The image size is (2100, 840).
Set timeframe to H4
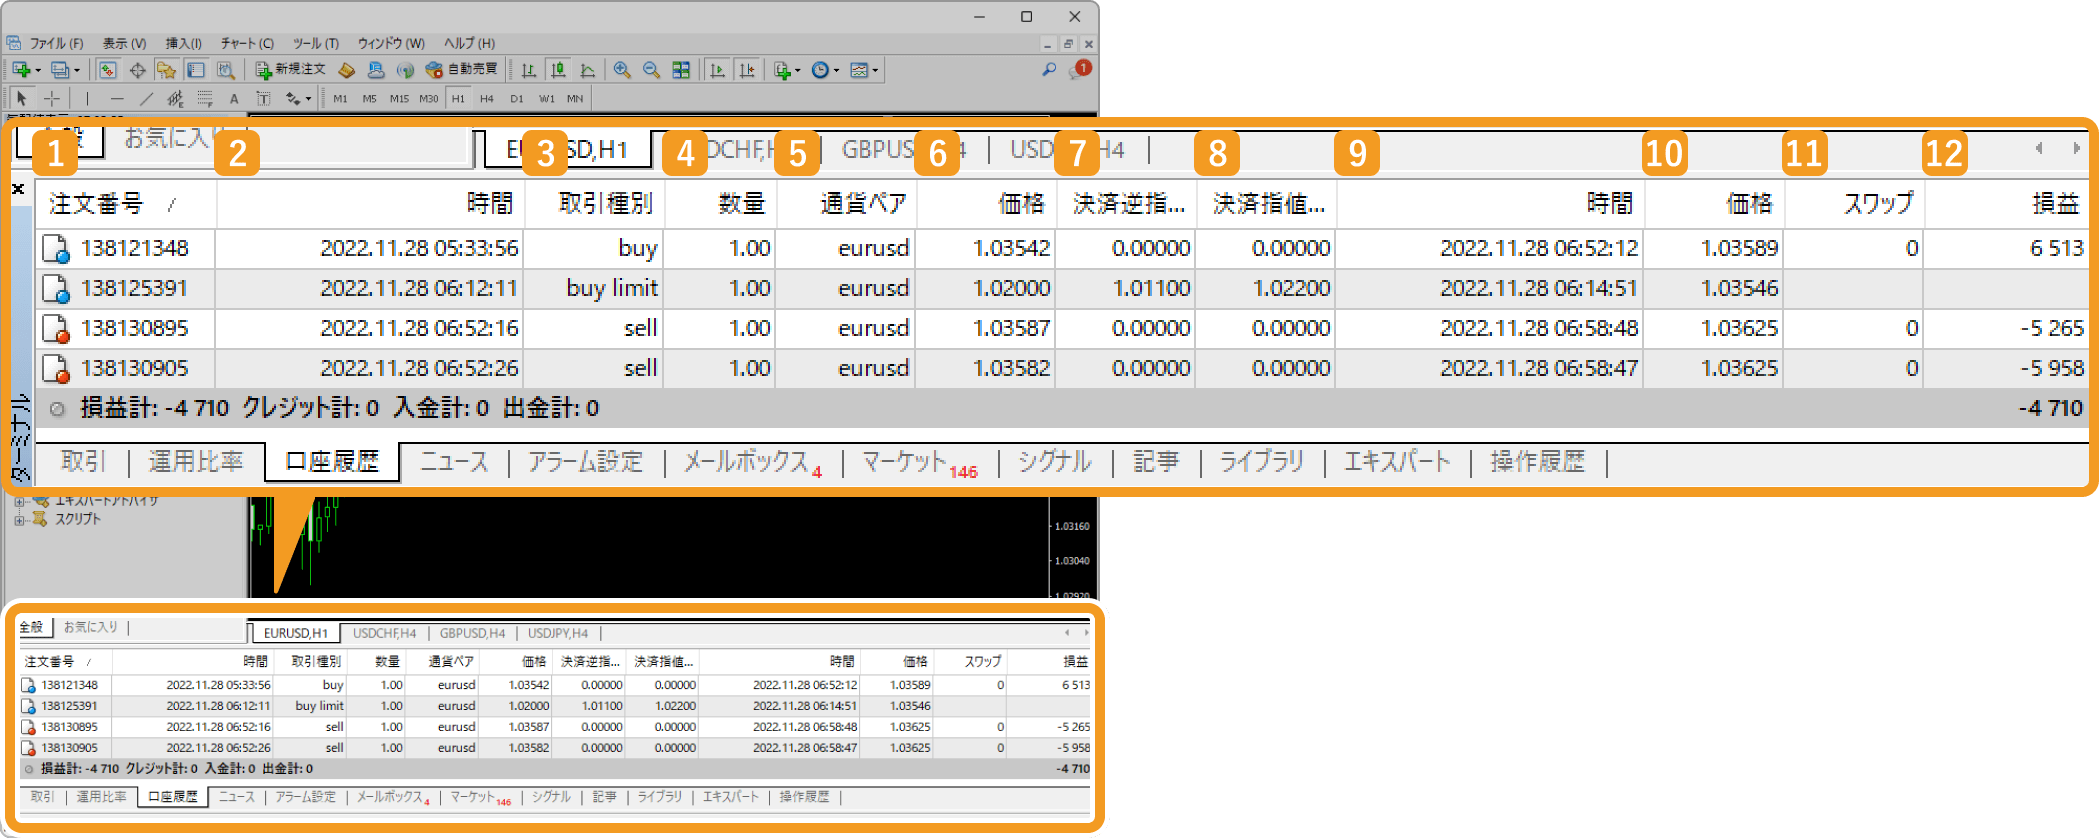tap(487, 99)
